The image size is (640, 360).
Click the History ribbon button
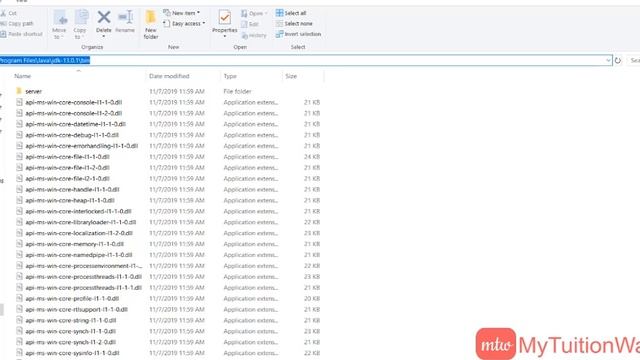254,36
